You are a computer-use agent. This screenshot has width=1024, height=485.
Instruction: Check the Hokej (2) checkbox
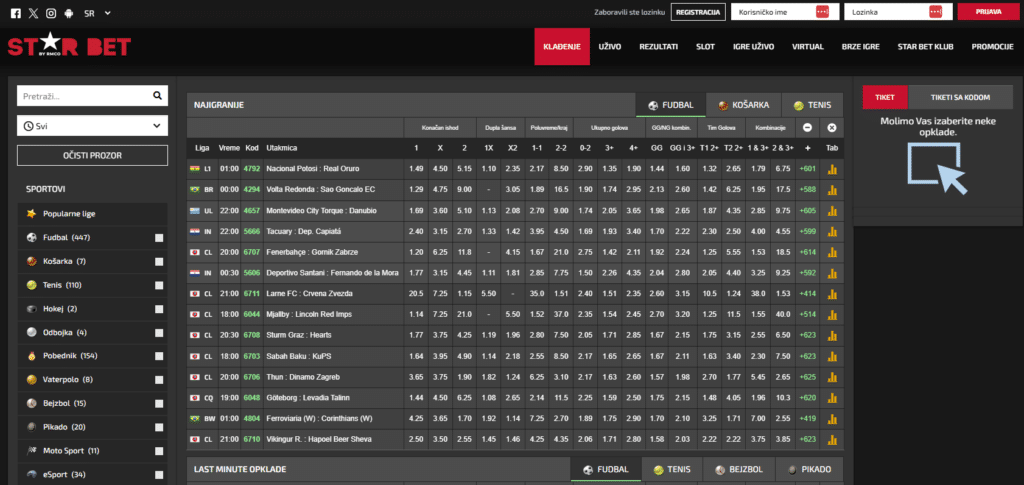tap(159, 309)
